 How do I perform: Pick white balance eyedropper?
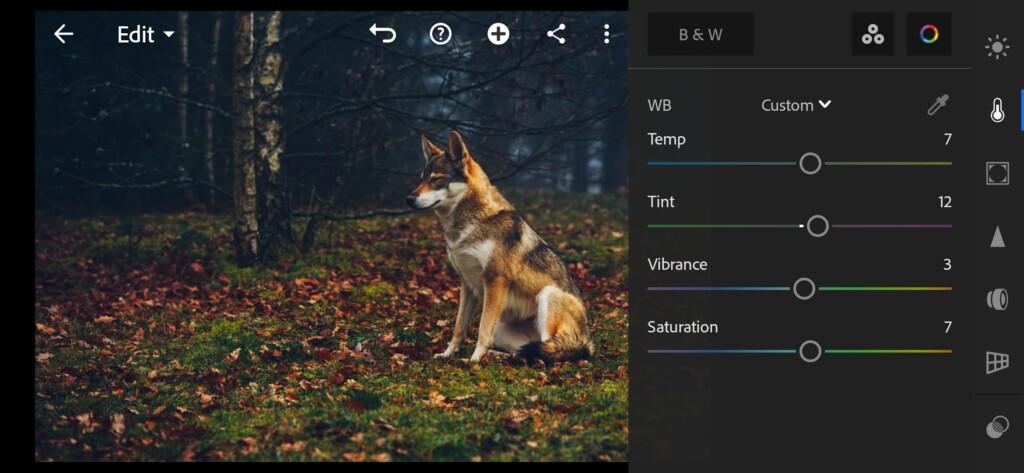click(x=938, y=105)
